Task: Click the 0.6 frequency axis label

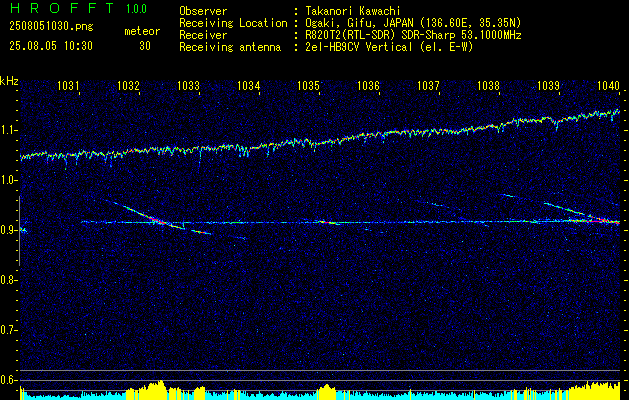Action: [x=6, y=380]
